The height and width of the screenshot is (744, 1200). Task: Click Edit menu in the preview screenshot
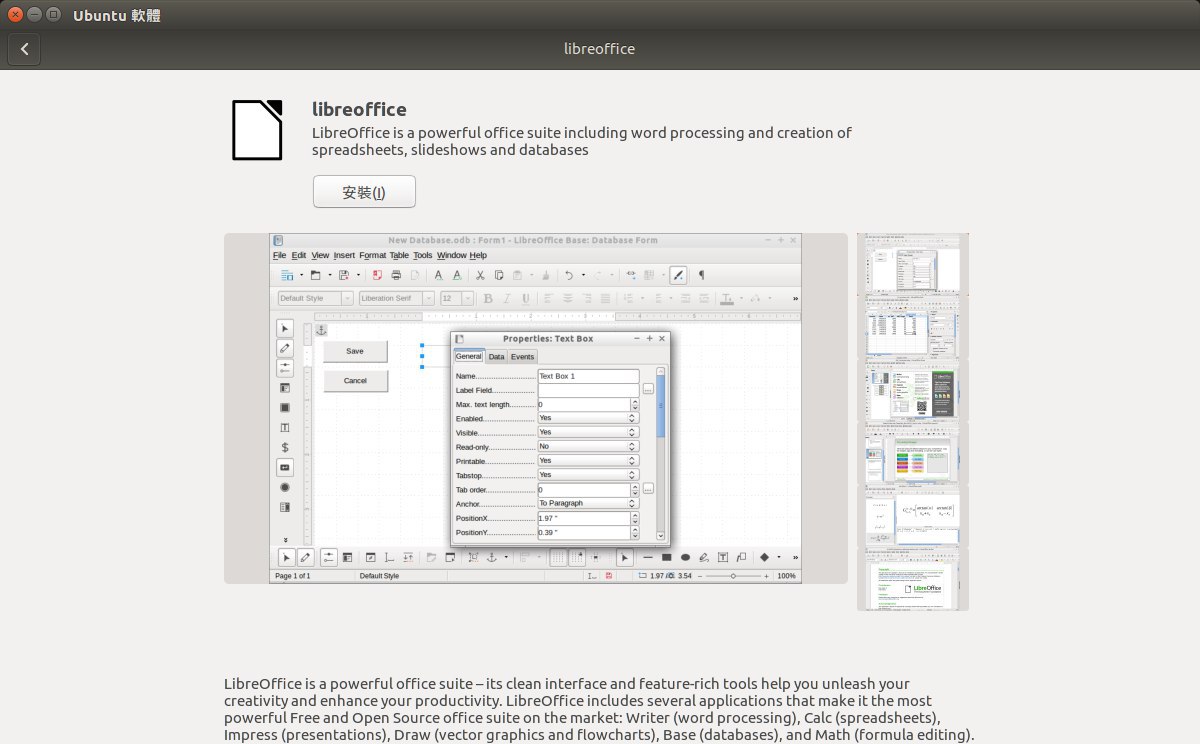point(299,255)
